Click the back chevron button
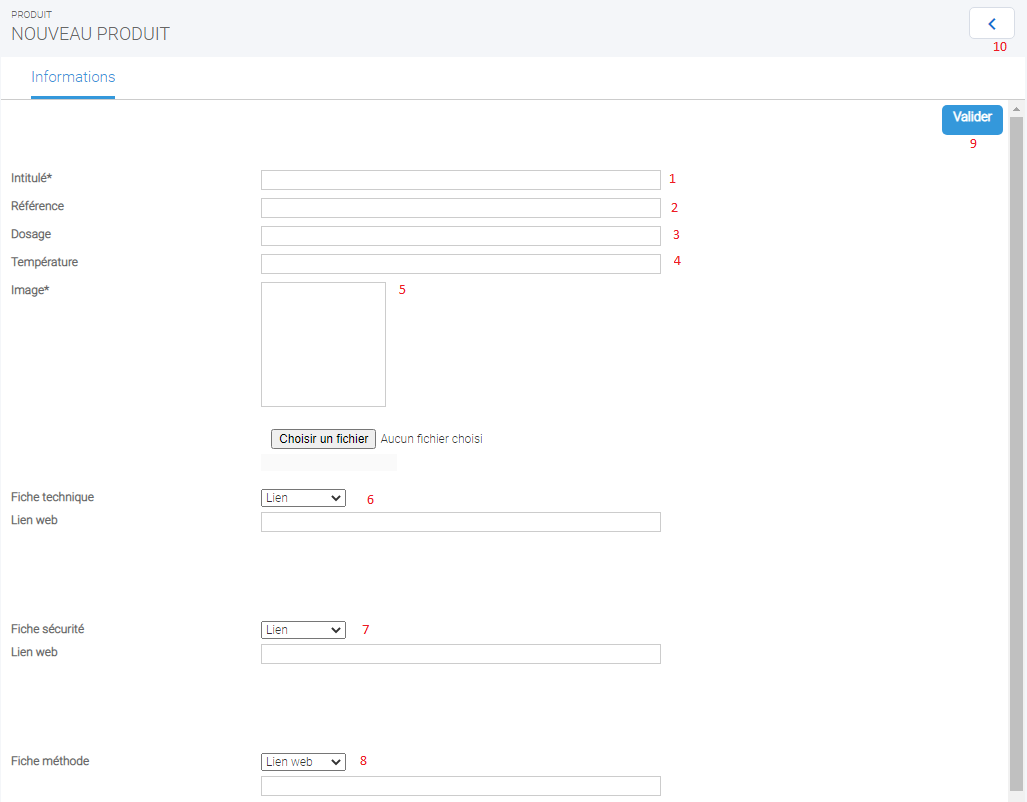Image resolution: width=1027 pixels, height=802 pixels. click(991, 23)
